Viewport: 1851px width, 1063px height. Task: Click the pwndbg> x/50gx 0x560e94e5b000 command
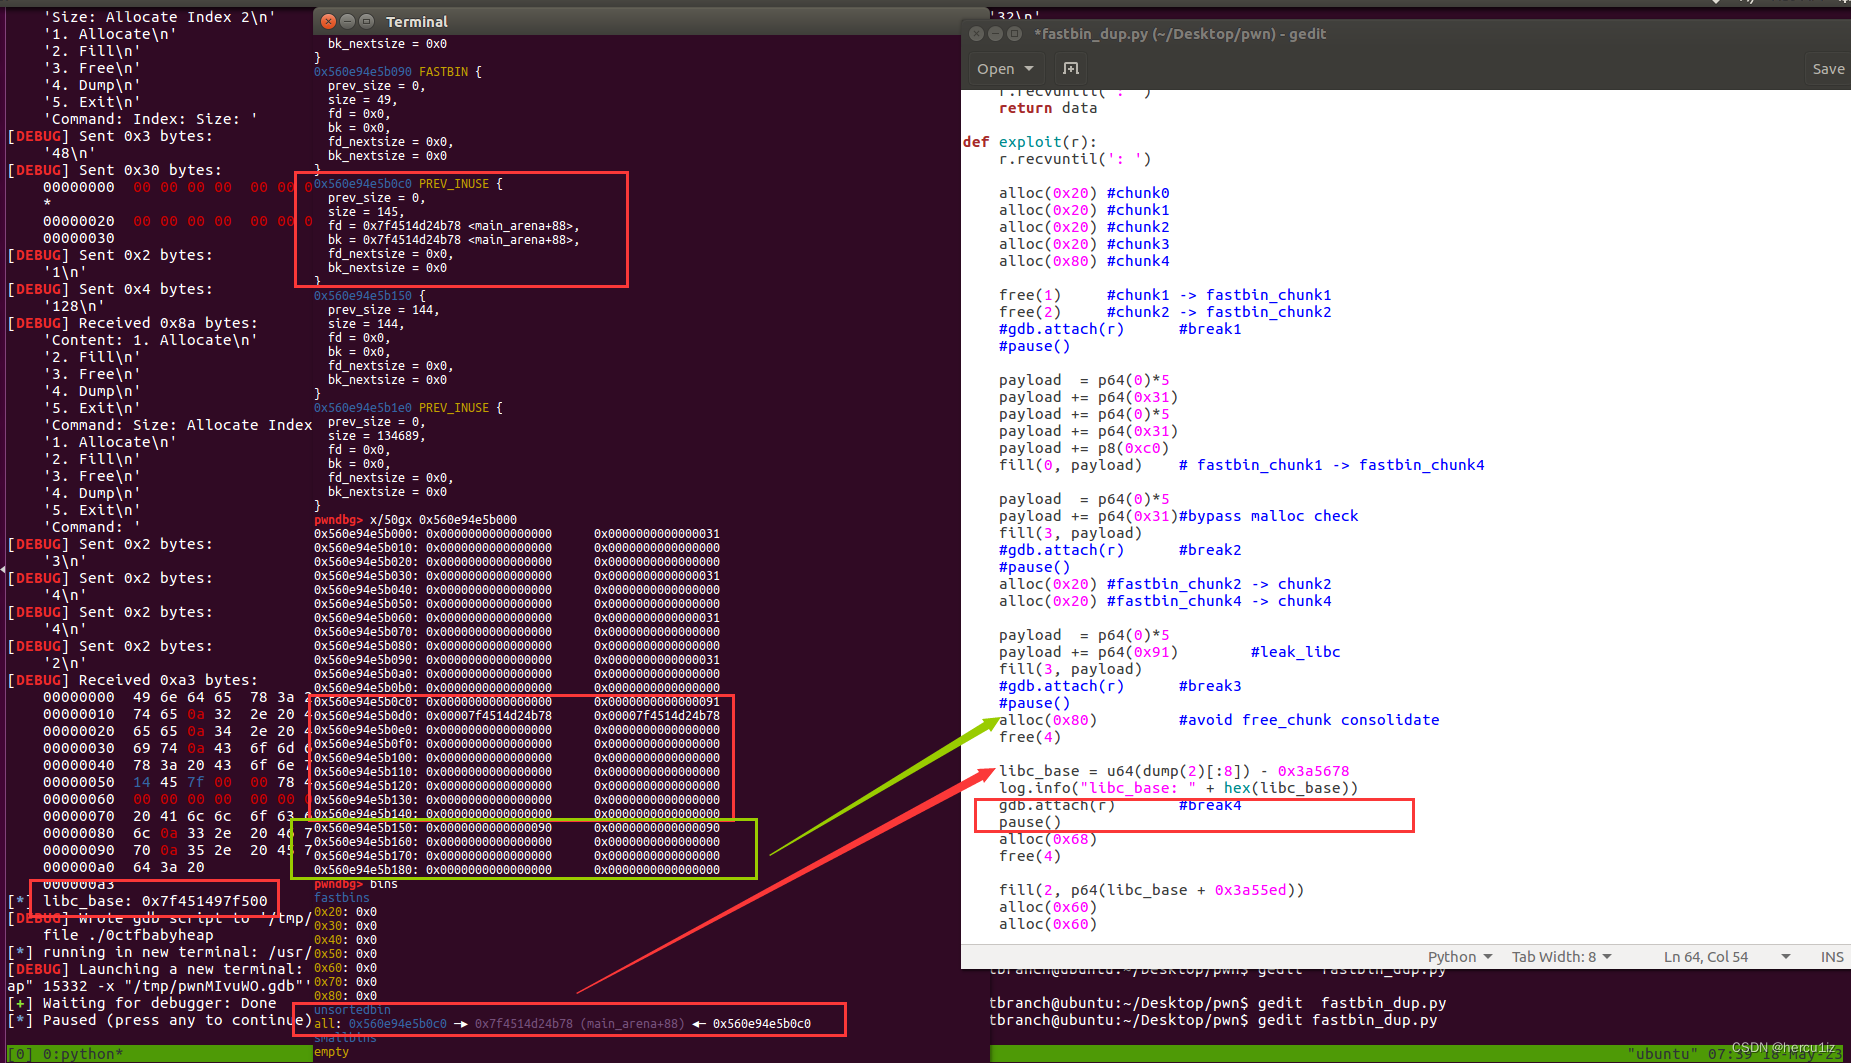point(415,520)
